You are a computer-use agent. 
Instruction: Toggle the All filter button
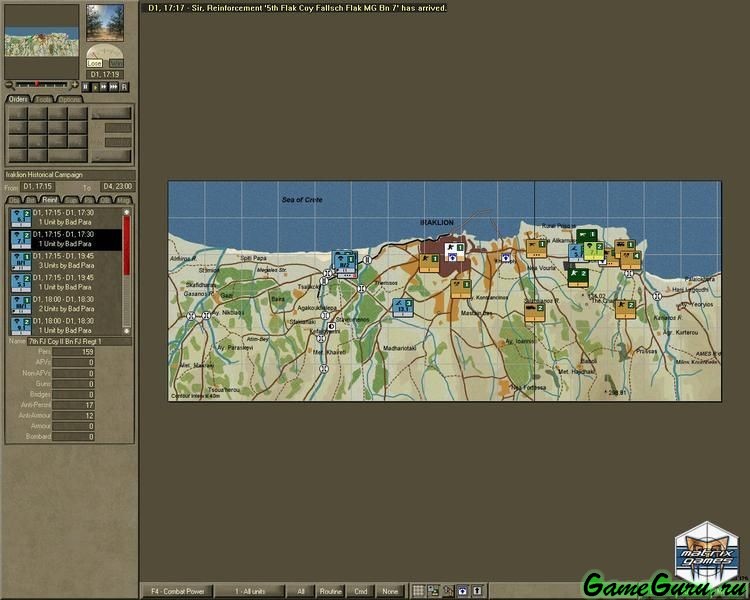tap(301, 591)
